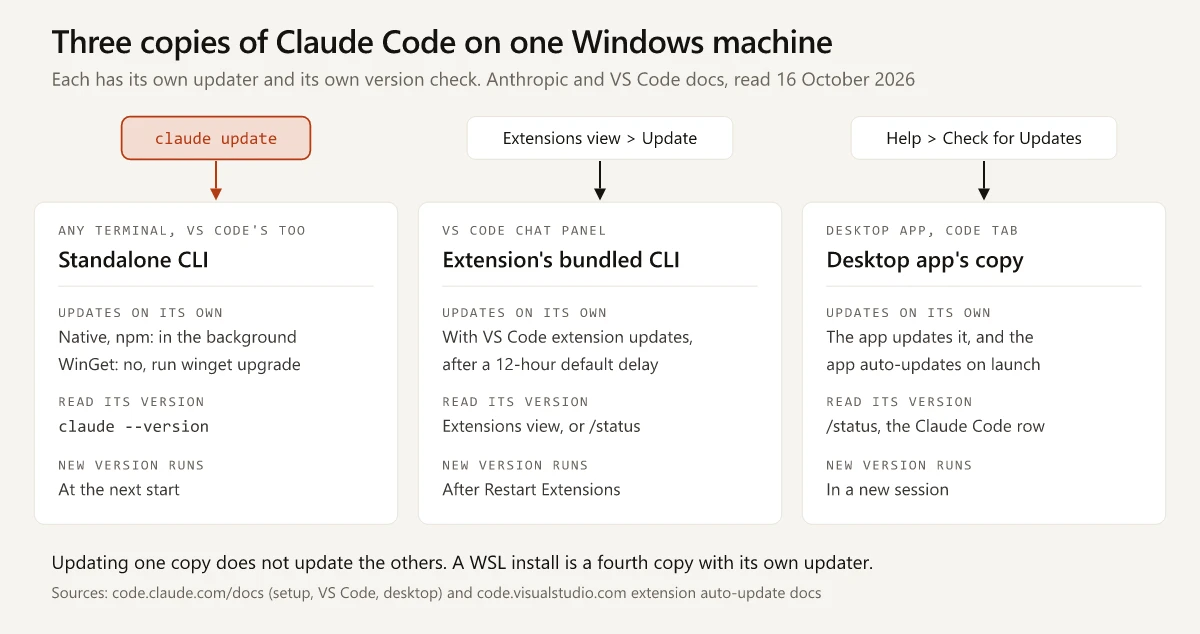The width and height of the screenshot is (1200, 634).
Task: Click the 'Extensions view > Update' box
Action: coord(600,138)
